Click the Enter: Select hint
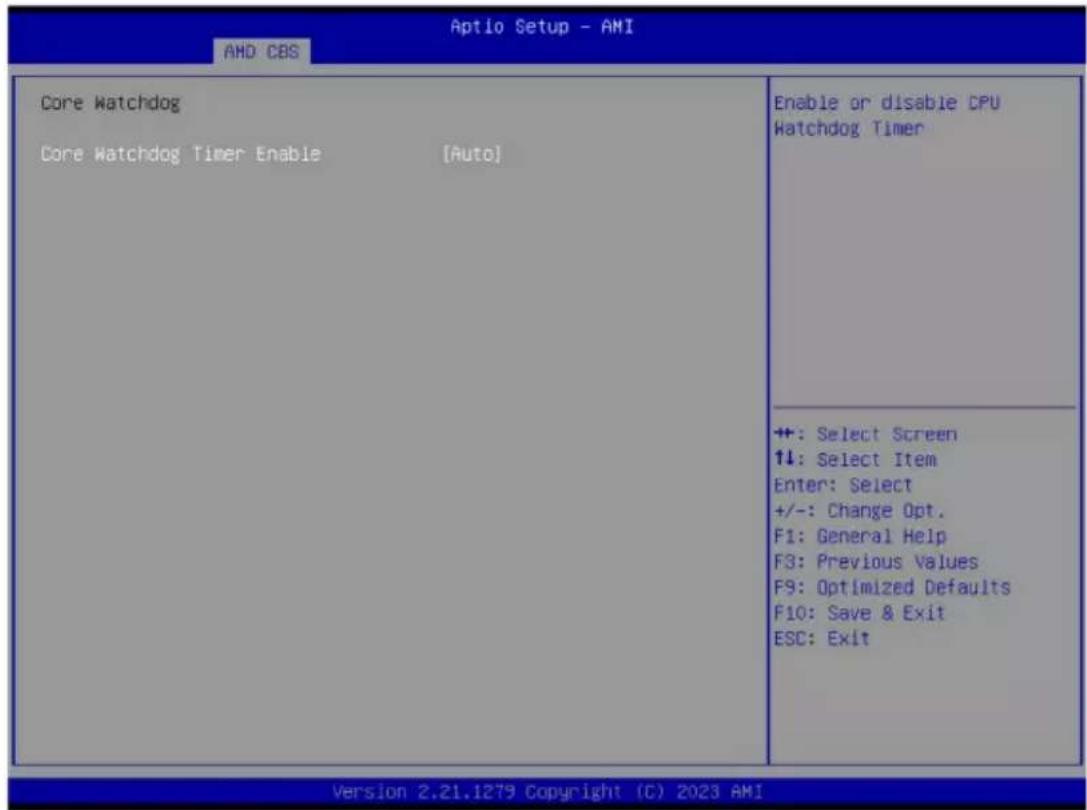This screenshot has height=810, width=1087. coord(843,485)
